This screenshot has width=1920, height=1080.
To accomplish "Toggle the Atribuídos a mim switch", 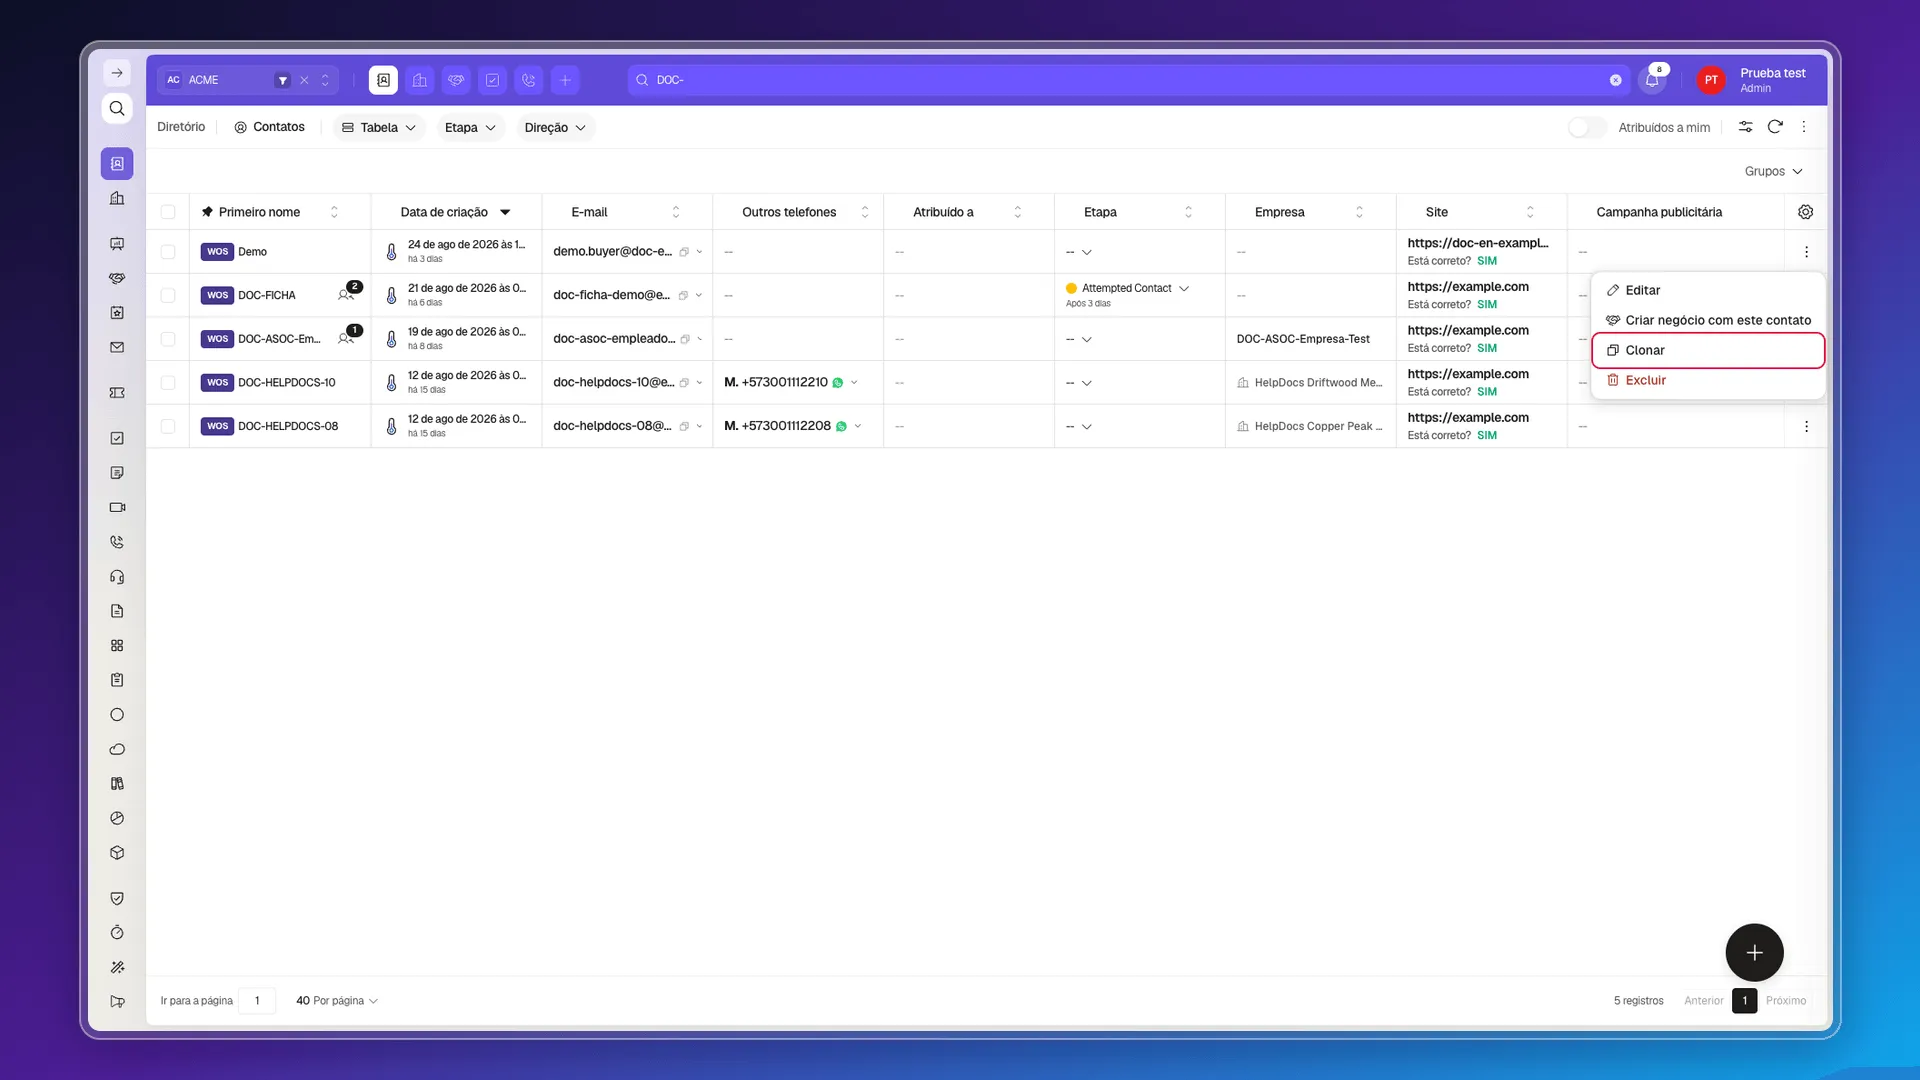I will 1586,127.
